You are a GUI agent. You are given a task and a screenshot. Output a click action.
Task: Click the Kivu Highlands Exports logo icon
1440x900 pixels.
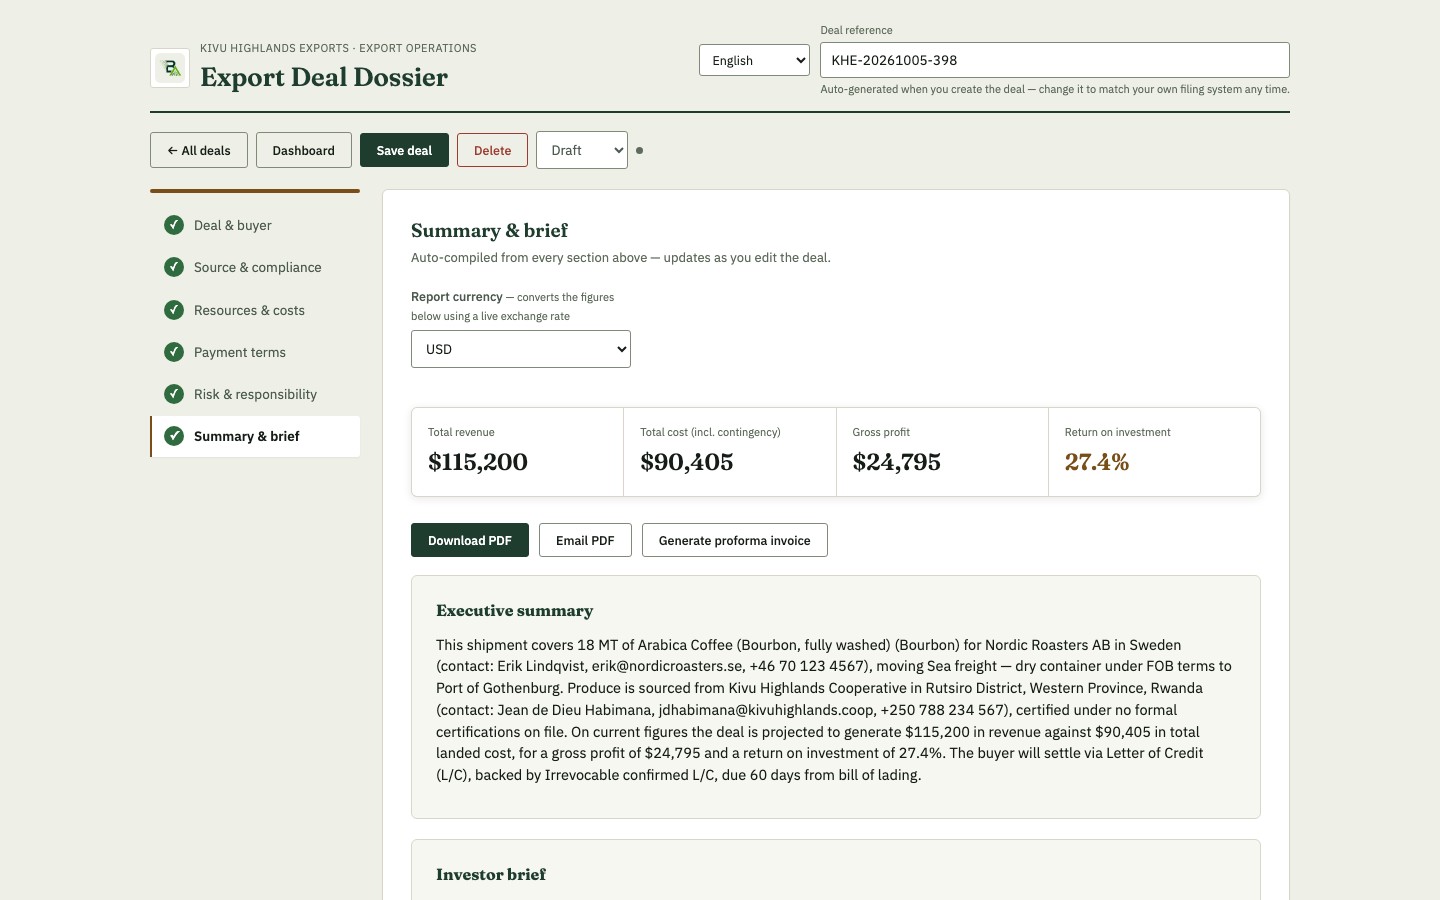170,68
